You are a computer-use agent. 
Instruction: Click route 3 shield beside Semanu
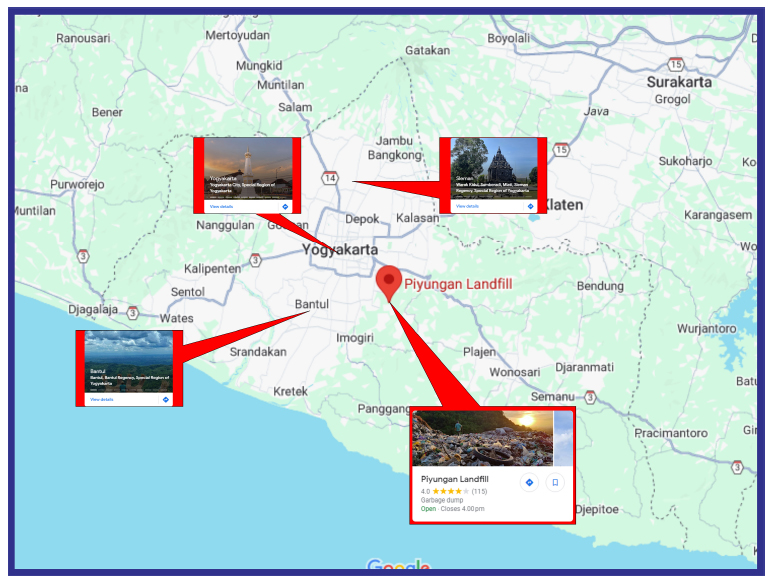click(590, 397)
